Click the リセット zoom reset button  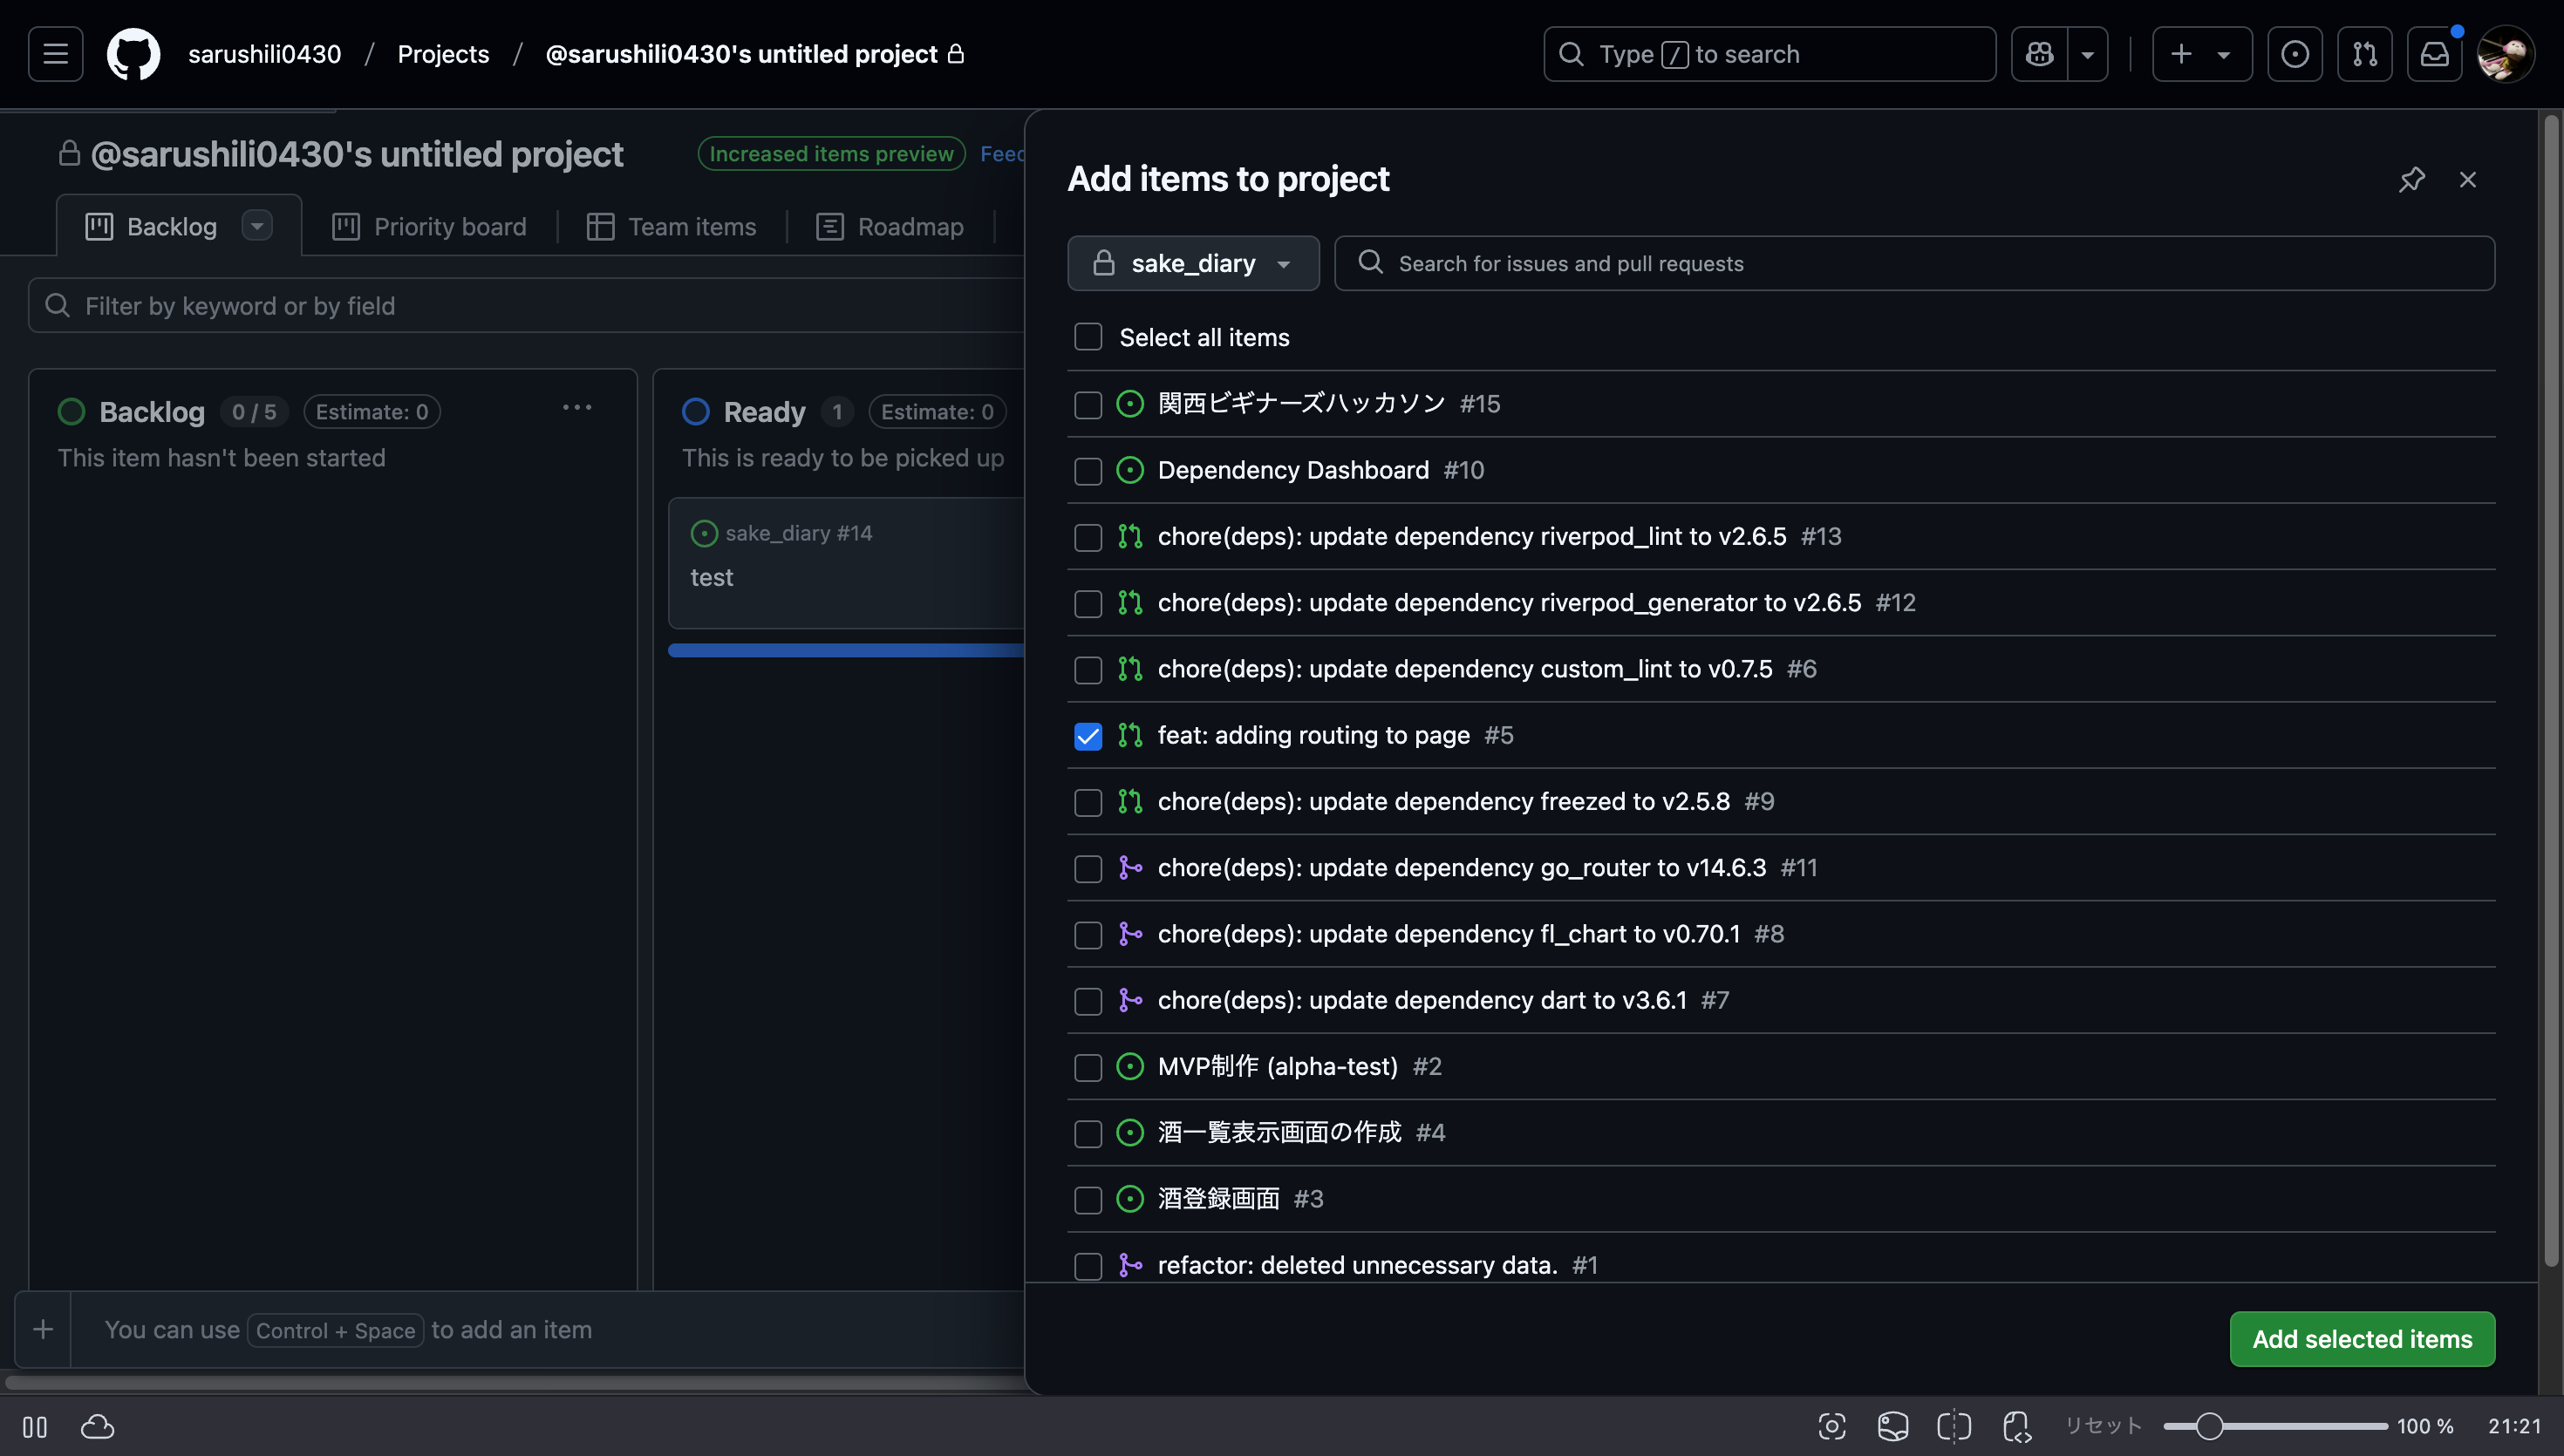click(x=2103, y=1426)
